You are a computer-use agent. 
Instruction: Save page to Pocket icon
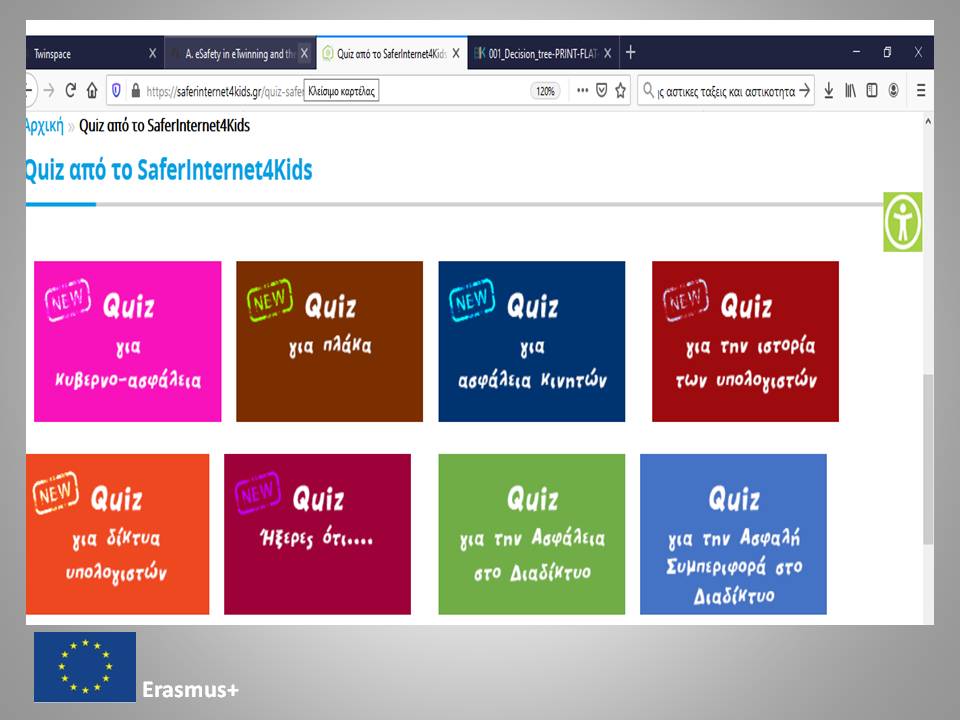(602, 91)
